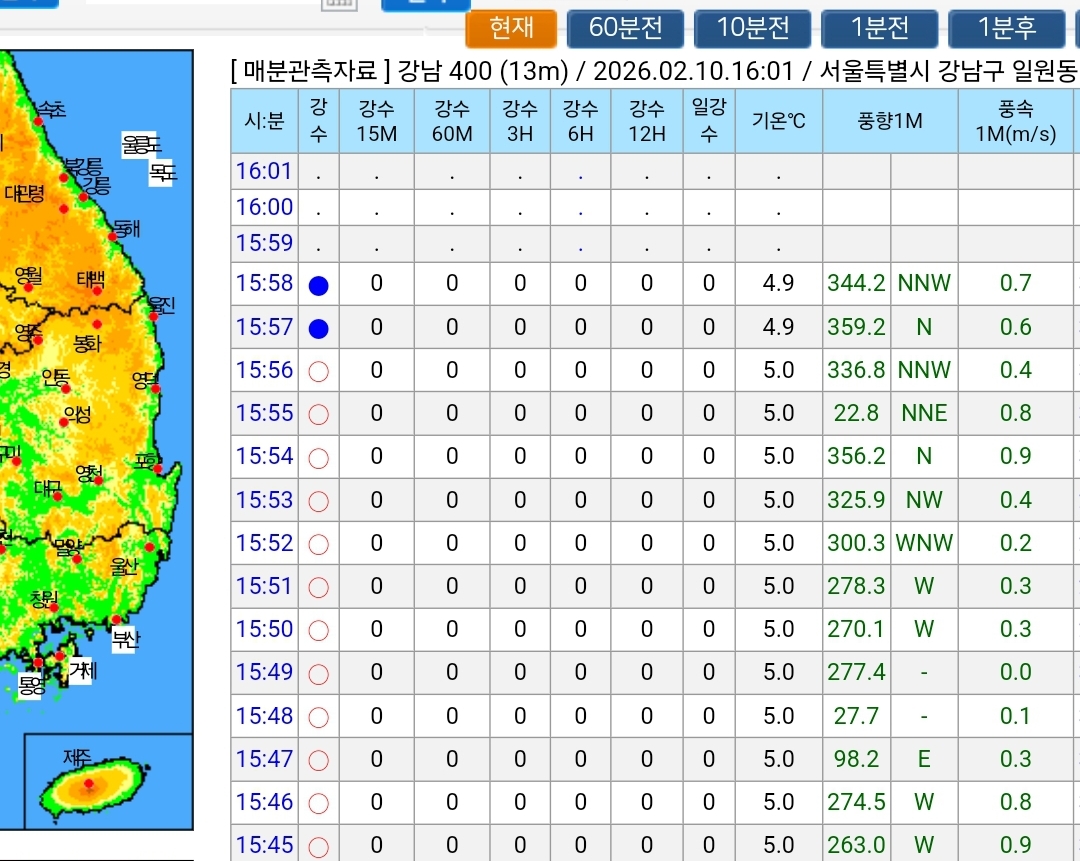Image resolution: width=1080 pixels, height=861 pixels.
Task: Open the 15:57 time link
Action: (x=264, y=327)
